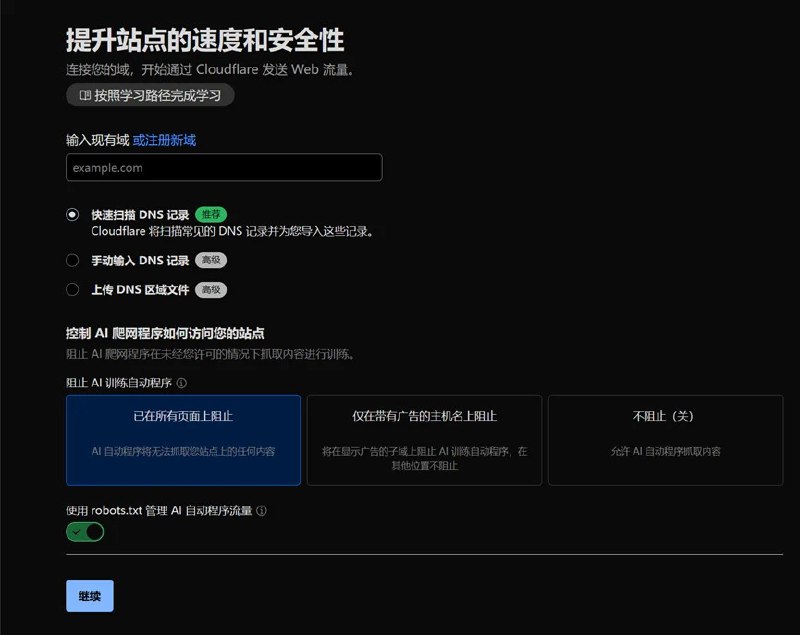Select the 手动输入 DNS 记录 radio button

point(71,260)
